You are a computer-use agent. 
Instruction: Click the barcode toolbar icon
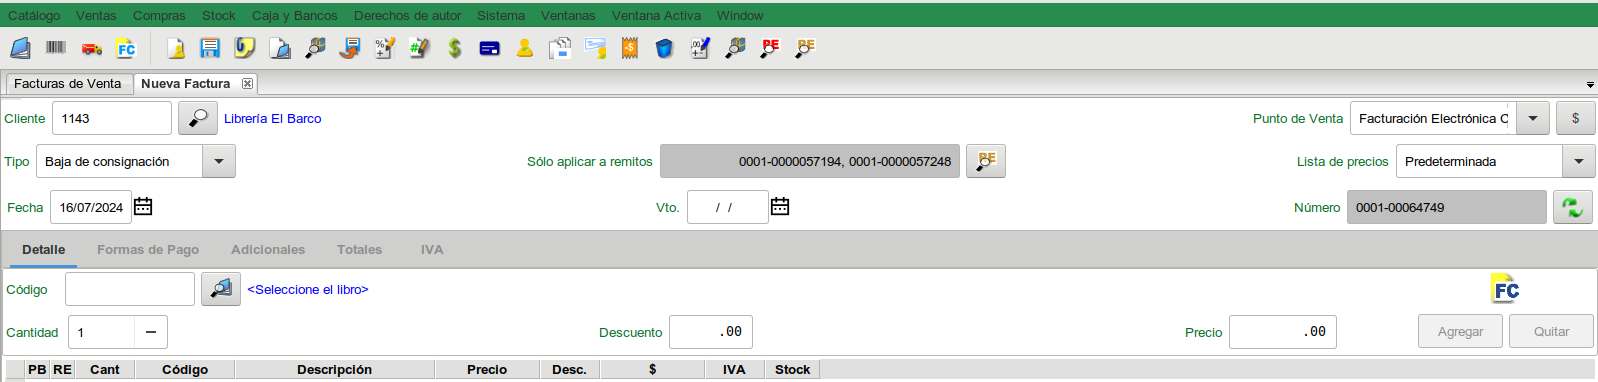pyautogui.click(x=56, y=48)
